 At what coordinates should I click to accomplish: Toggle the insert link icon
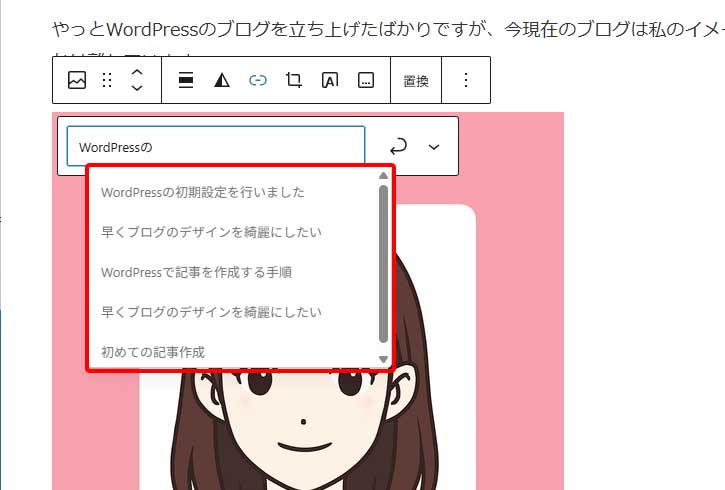(x=258, y=80)
